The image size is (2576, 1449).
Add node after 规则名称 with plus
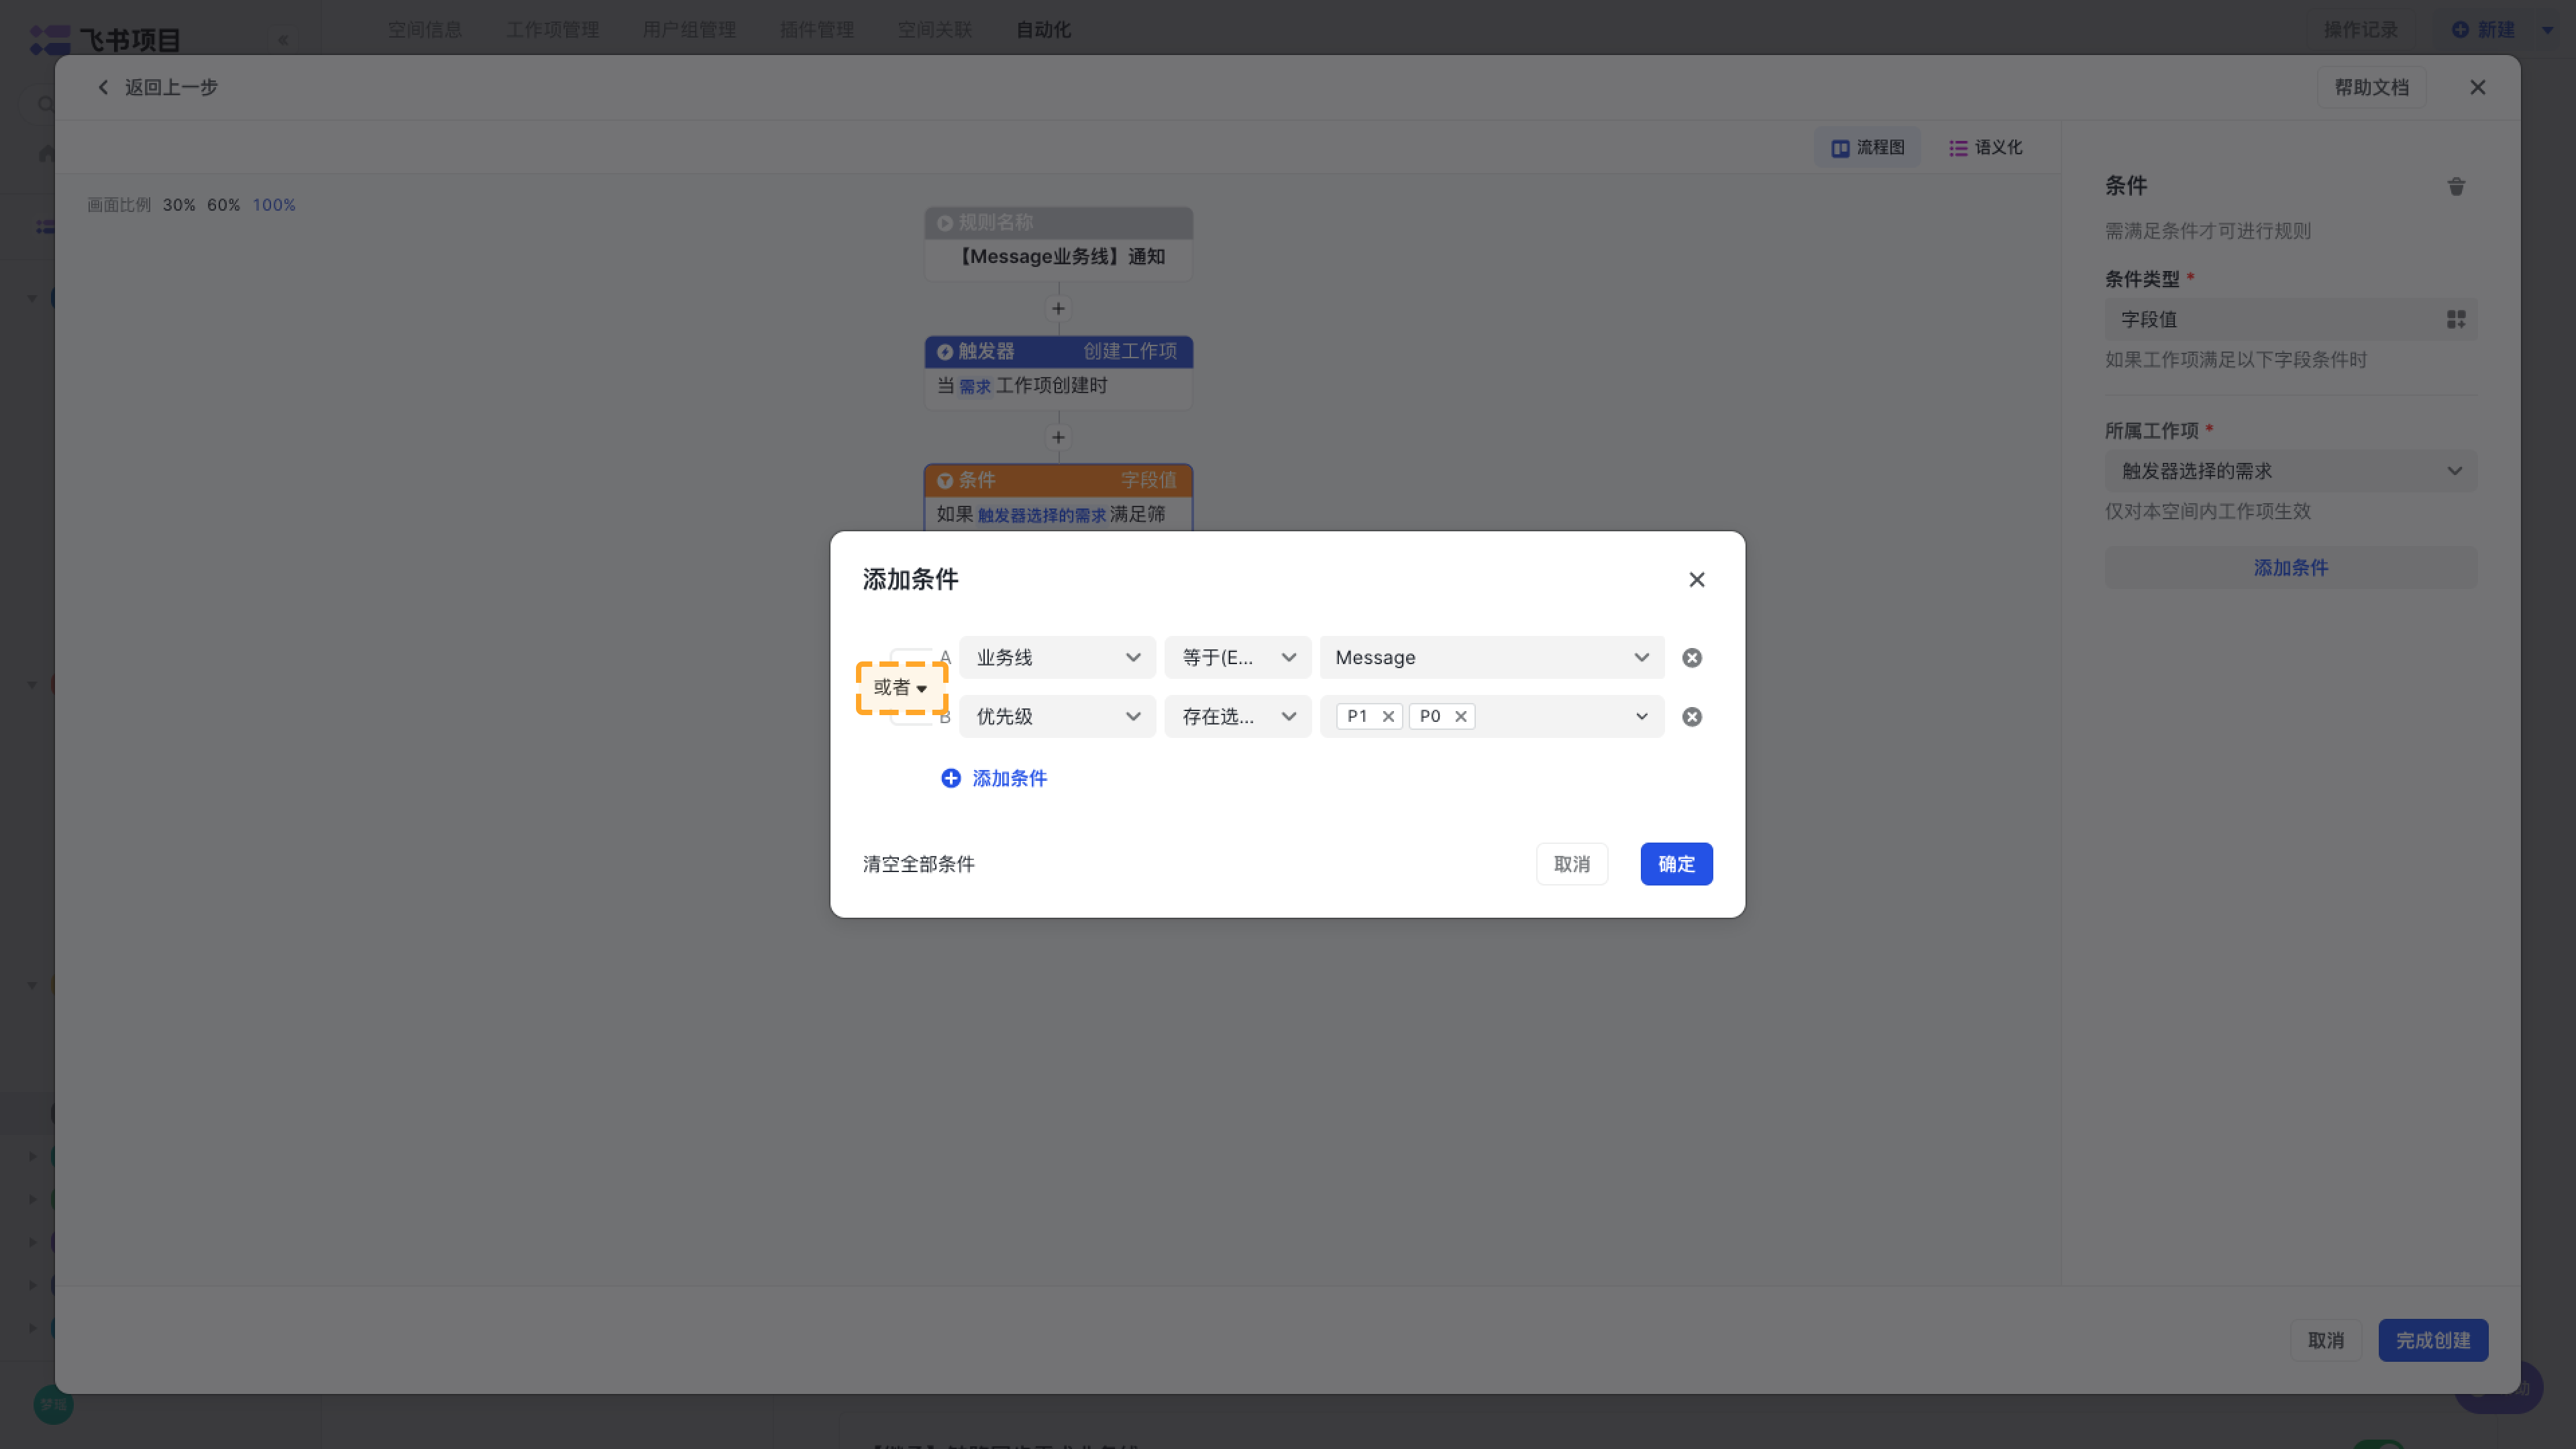[x=1058, y=309]
